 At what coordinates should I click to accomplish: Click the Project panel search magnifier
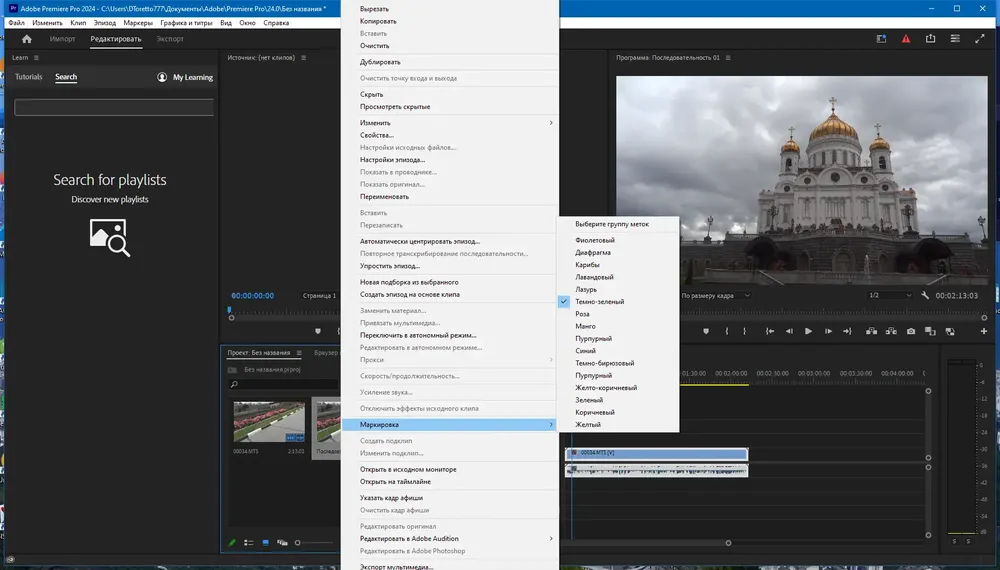pyautogui.click(x=234, y=384)
